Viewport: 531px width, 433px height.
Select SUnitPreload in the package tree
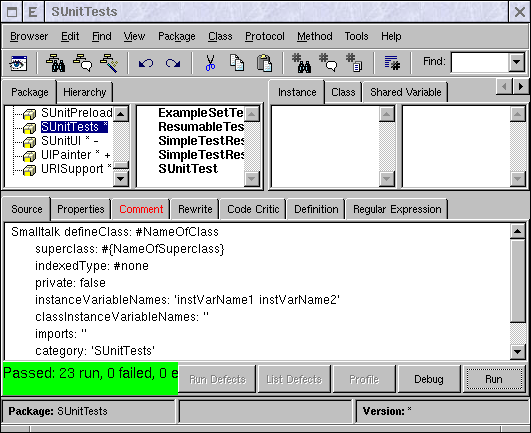77,113
